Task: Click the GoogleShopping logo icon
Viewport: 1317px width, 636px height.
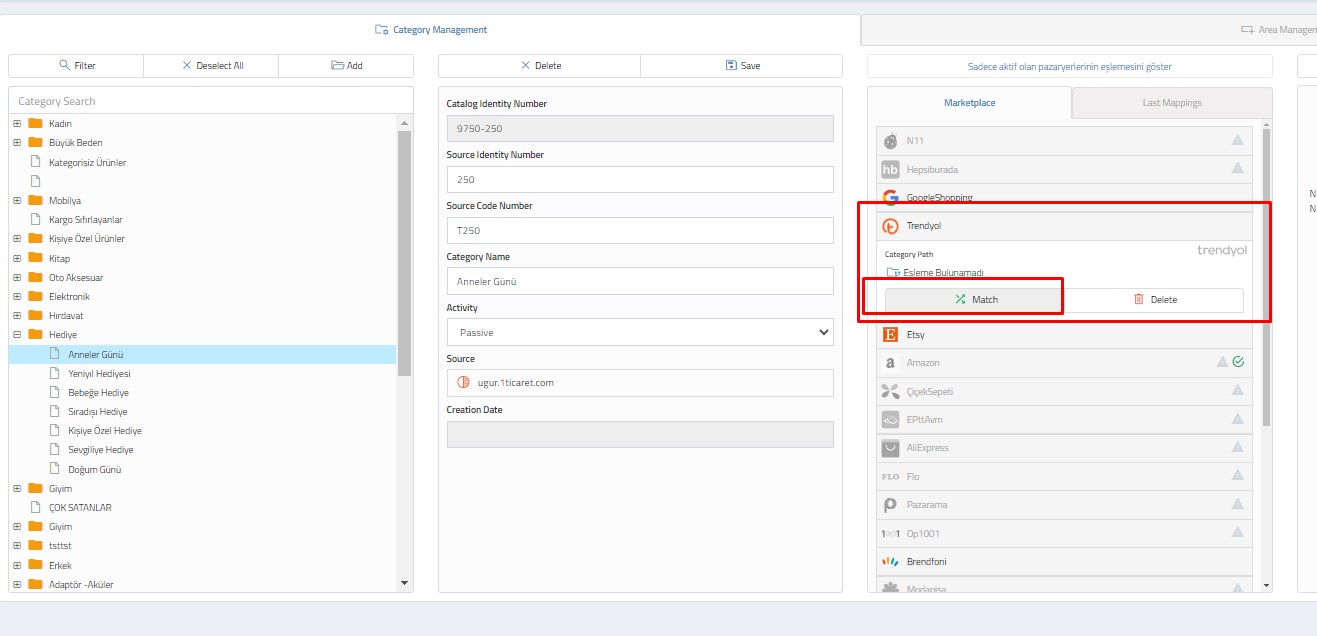Action: click(890, 198)
